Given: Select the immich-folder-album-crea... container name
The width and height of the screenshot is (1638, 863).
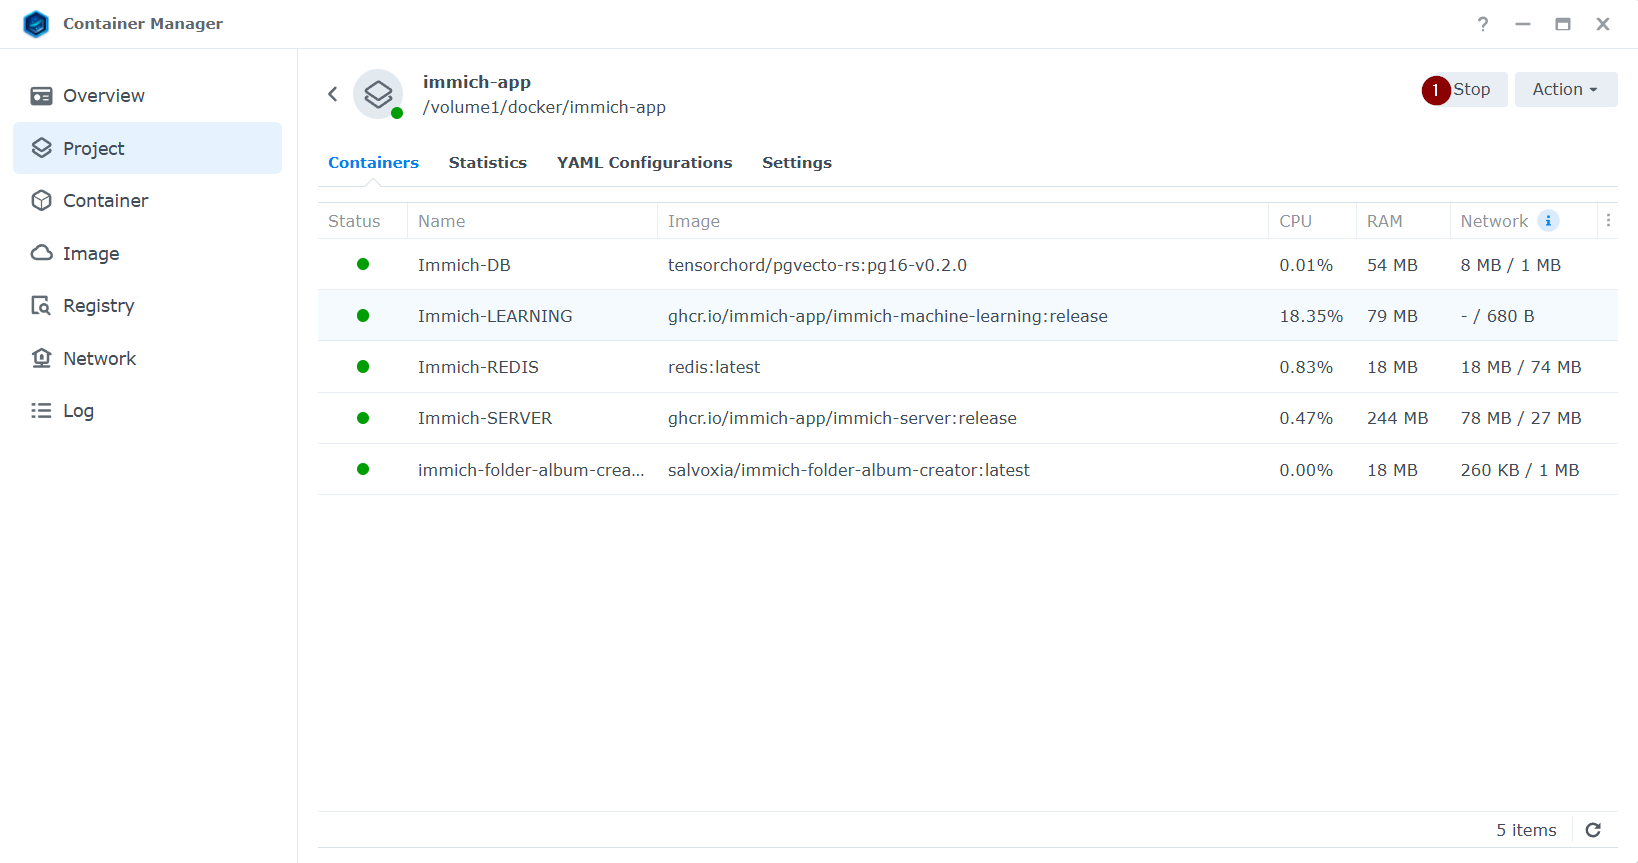Looking at the screenshot, I should coord(531,470).
